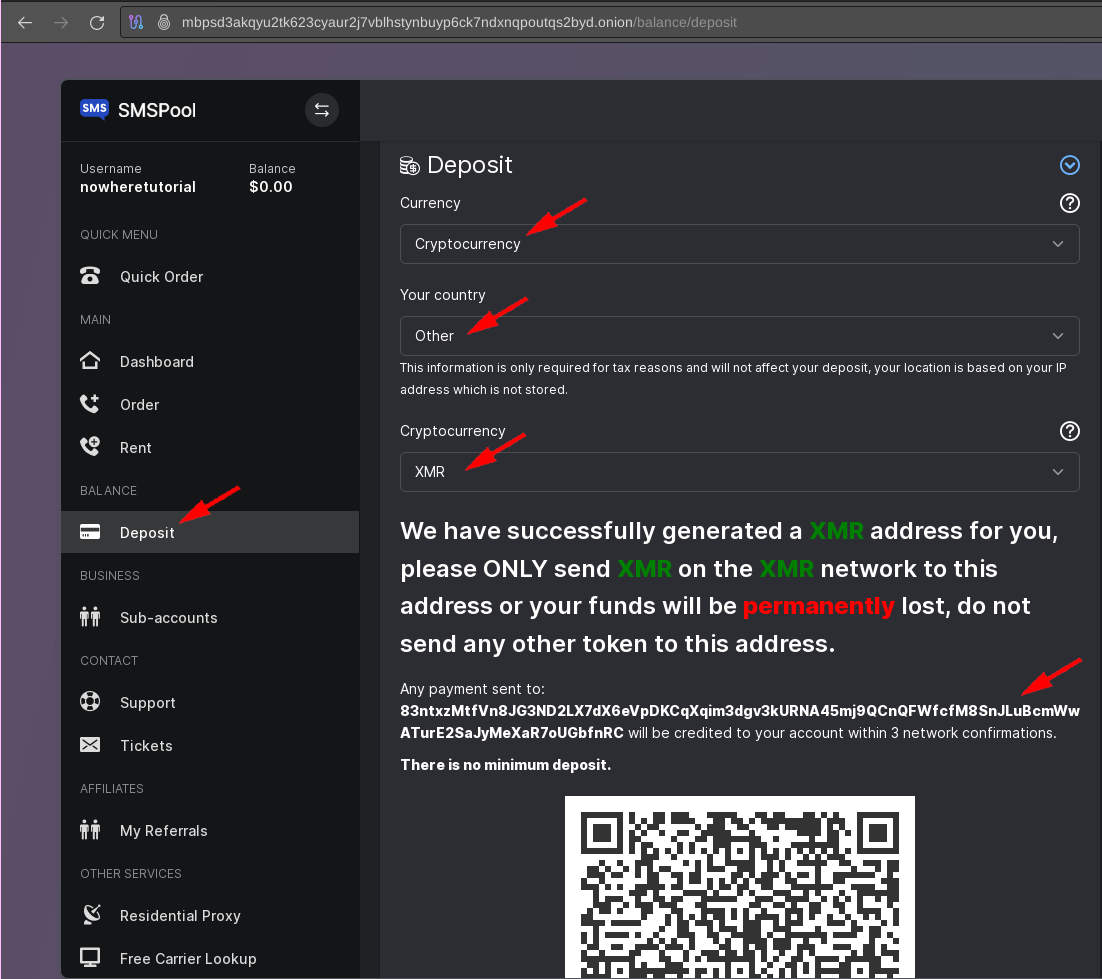Click the Free Carrier Lookup monitor icon
The image size is (1102, 979).
tap(90, 958)
